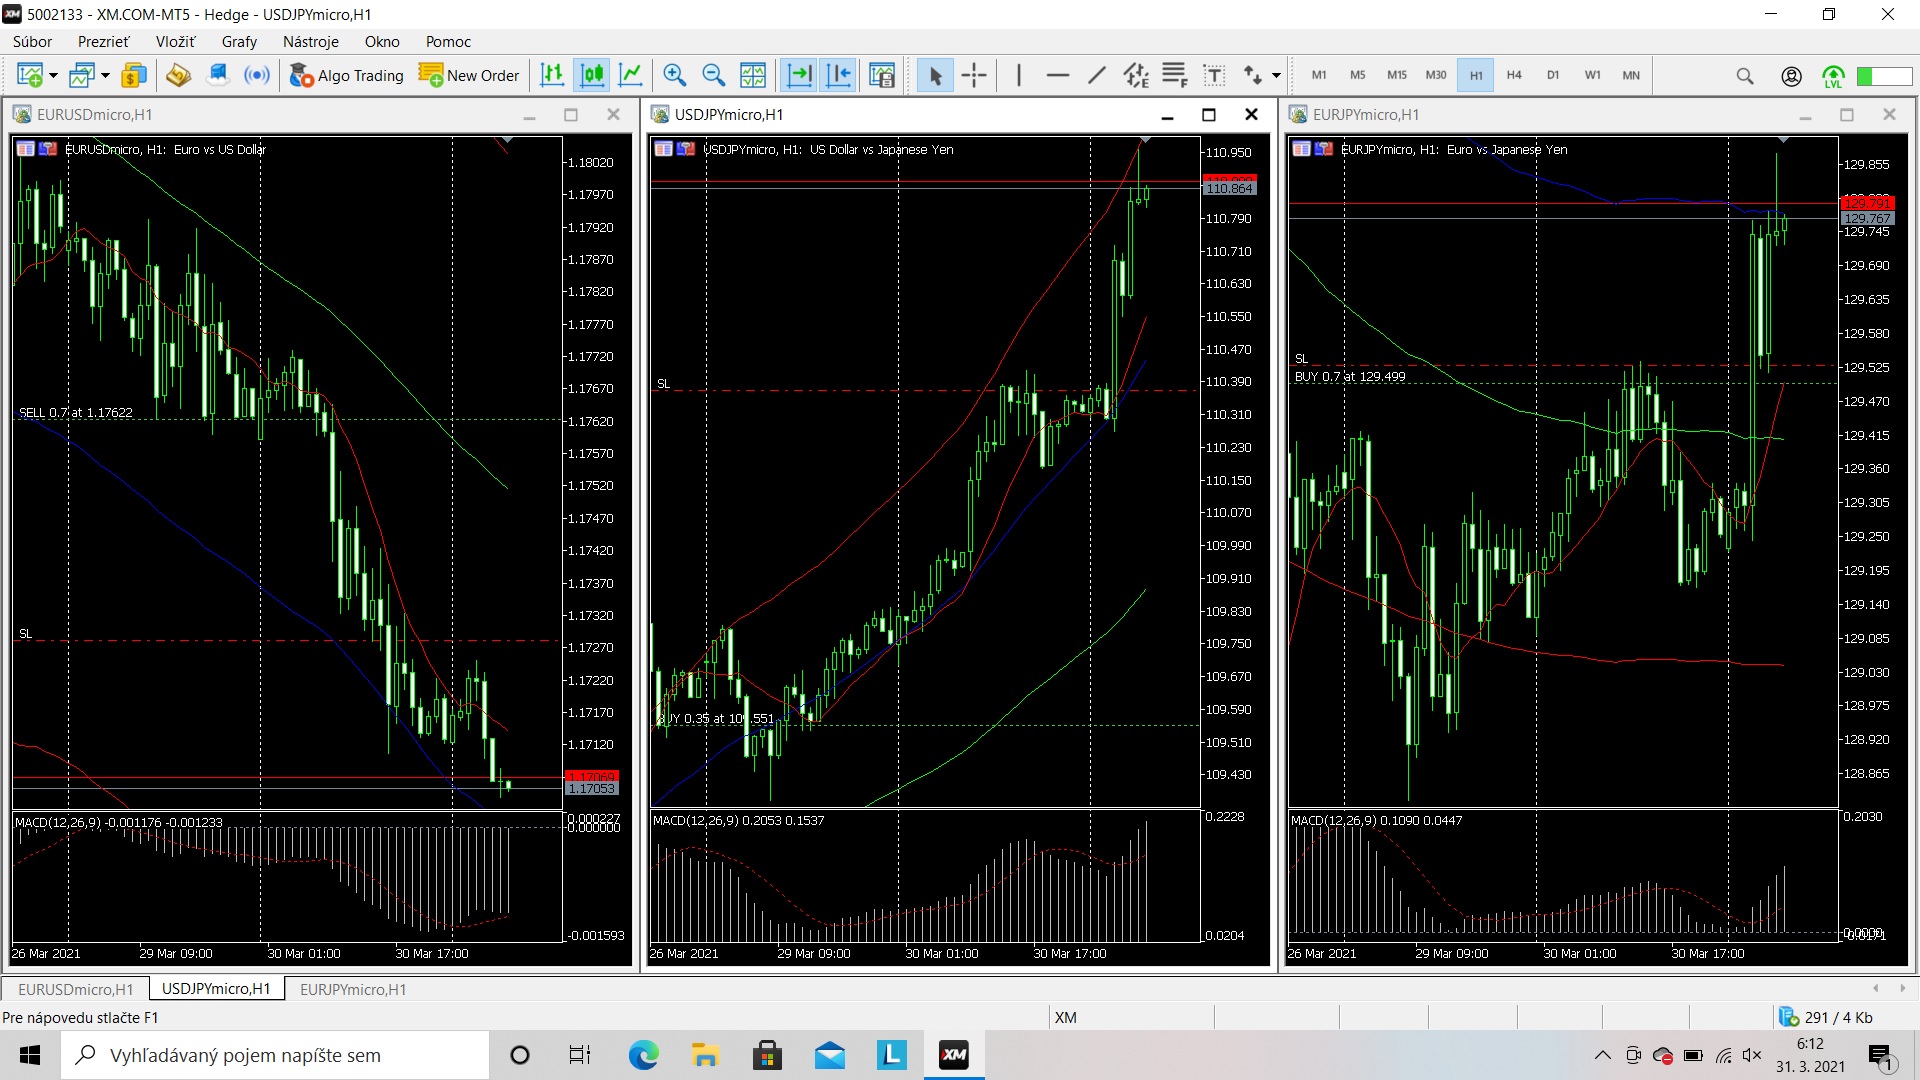Open the chart profiles icon
Image resolution: width=1920 pixels, height=1080 pixels.
(x=82, y=75)
